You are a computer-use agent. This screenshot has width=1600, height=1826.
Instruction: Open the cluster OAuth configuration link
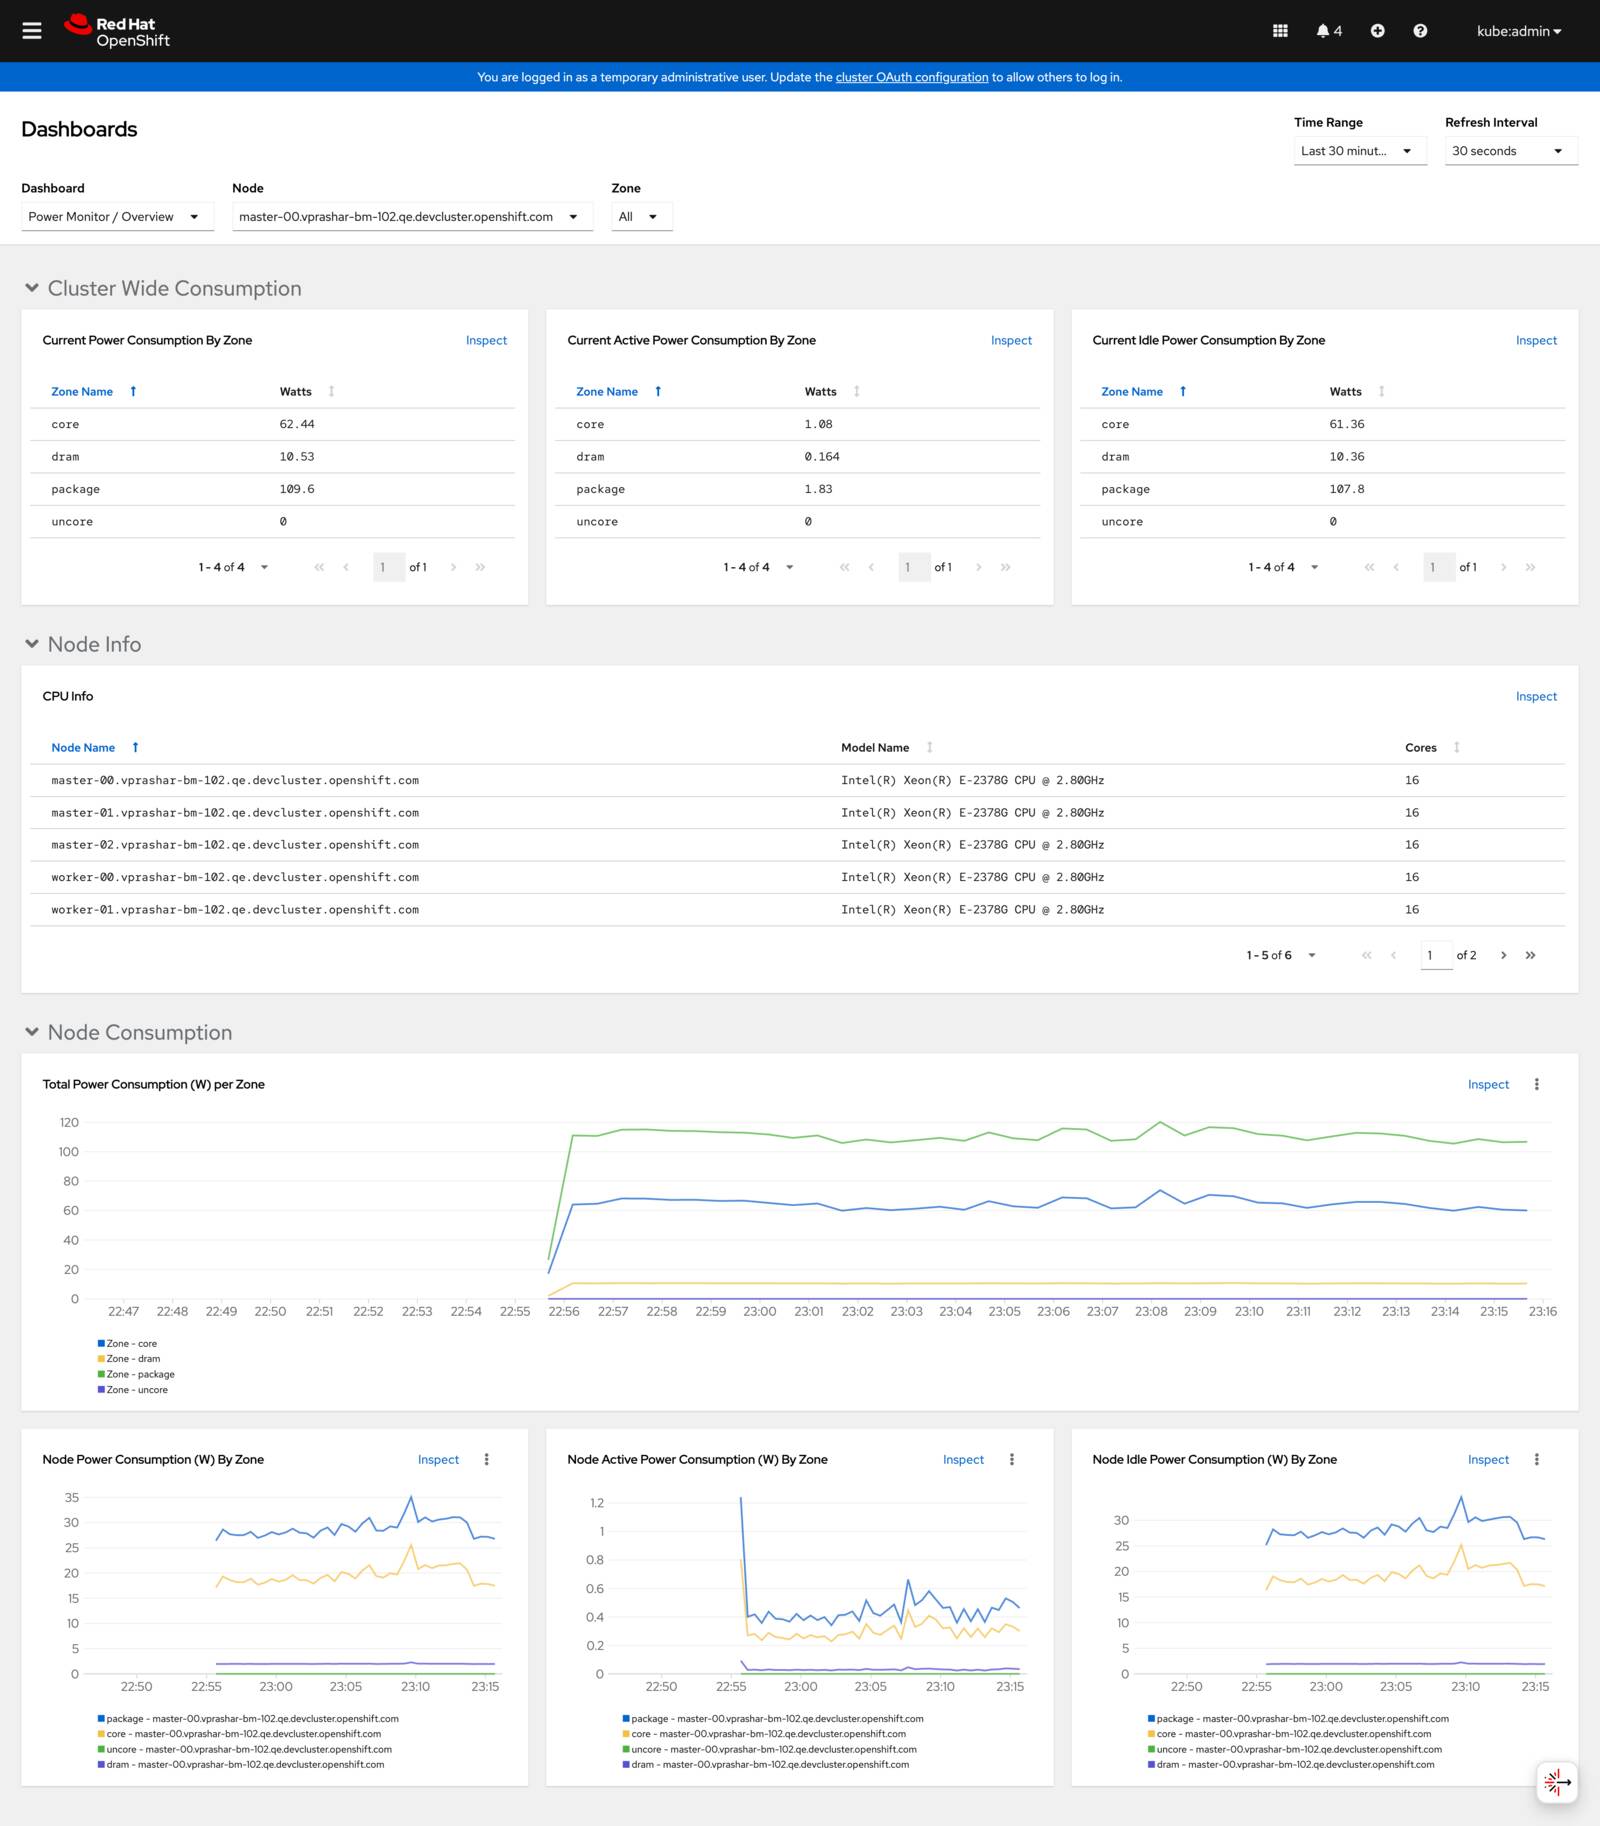click(911, 76)
